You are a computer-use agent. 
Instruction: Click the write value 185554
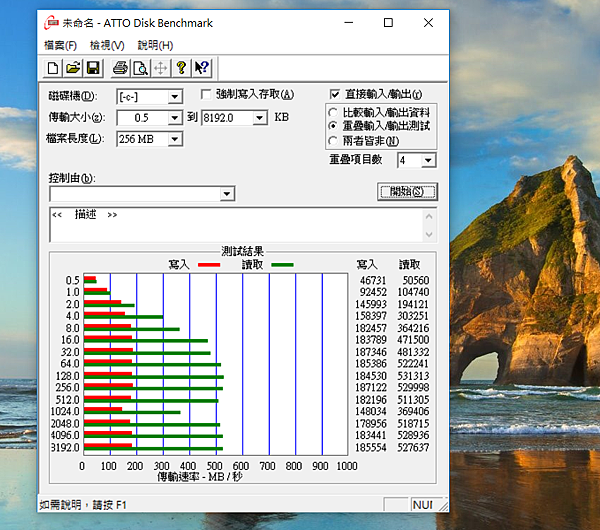tap(371, 447)
